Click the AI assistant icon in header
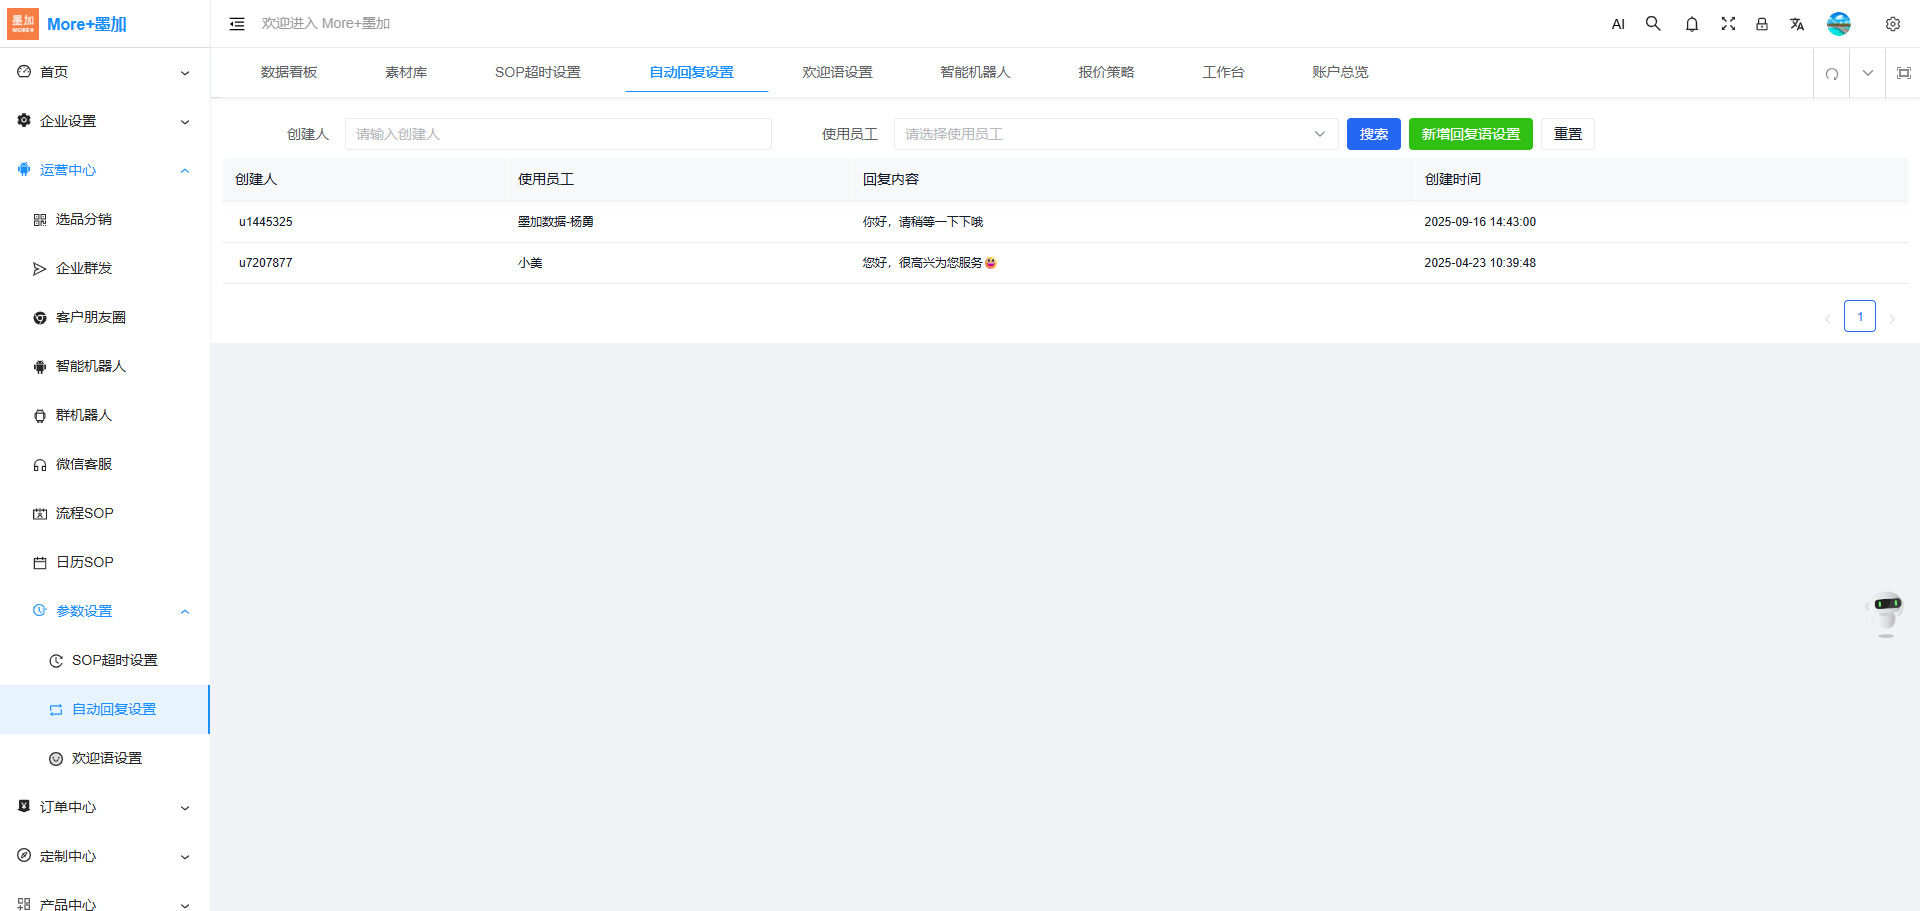This screenshot has height=911, width=1920. (1618, 24)
